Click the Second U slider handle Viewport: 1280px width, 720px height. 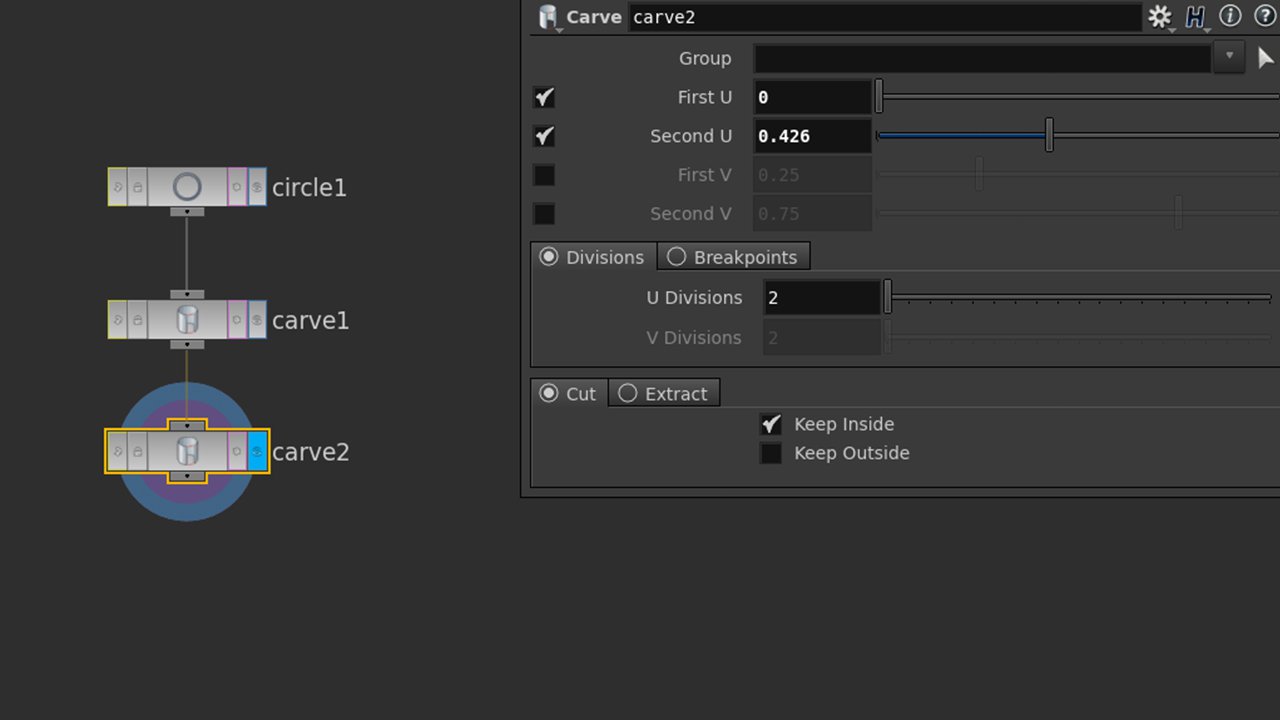[1049, 135]
